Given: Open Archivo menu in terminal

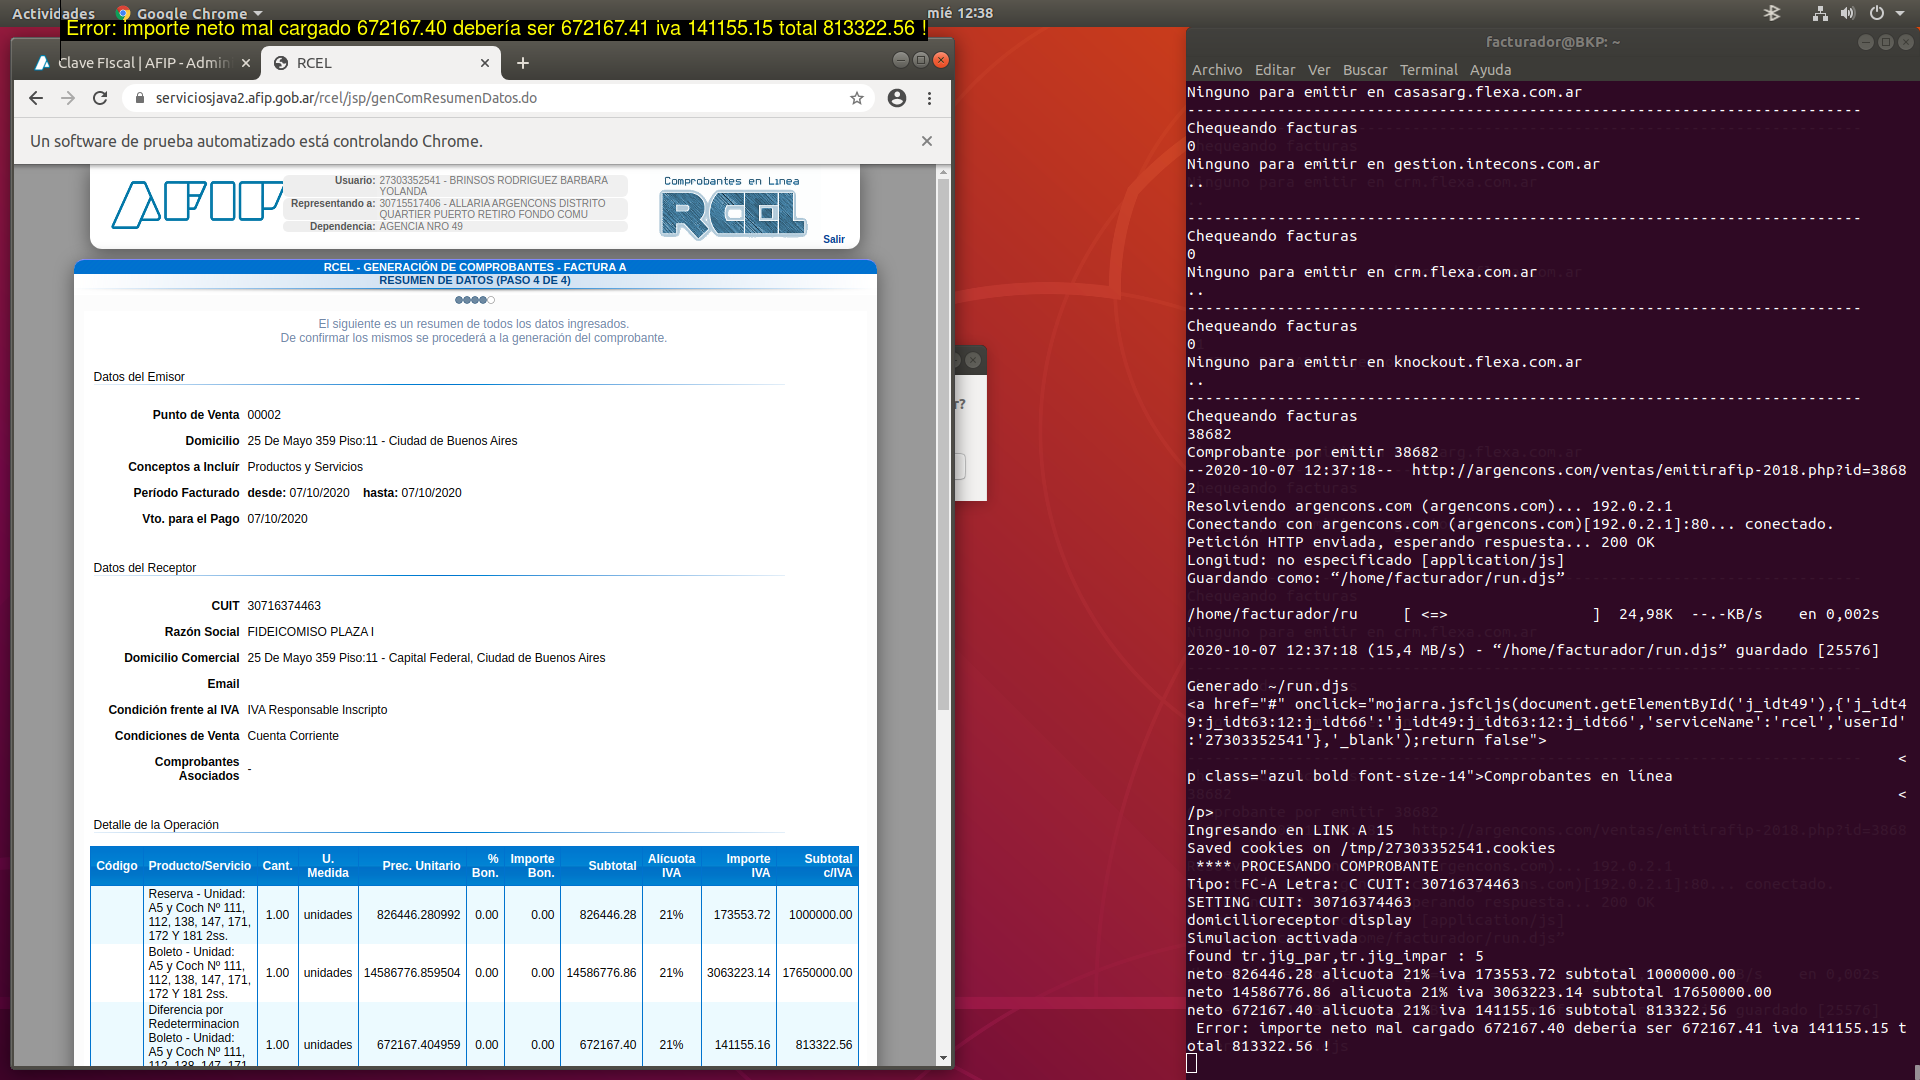Looking at the screenshot, I should point(1217,70).
